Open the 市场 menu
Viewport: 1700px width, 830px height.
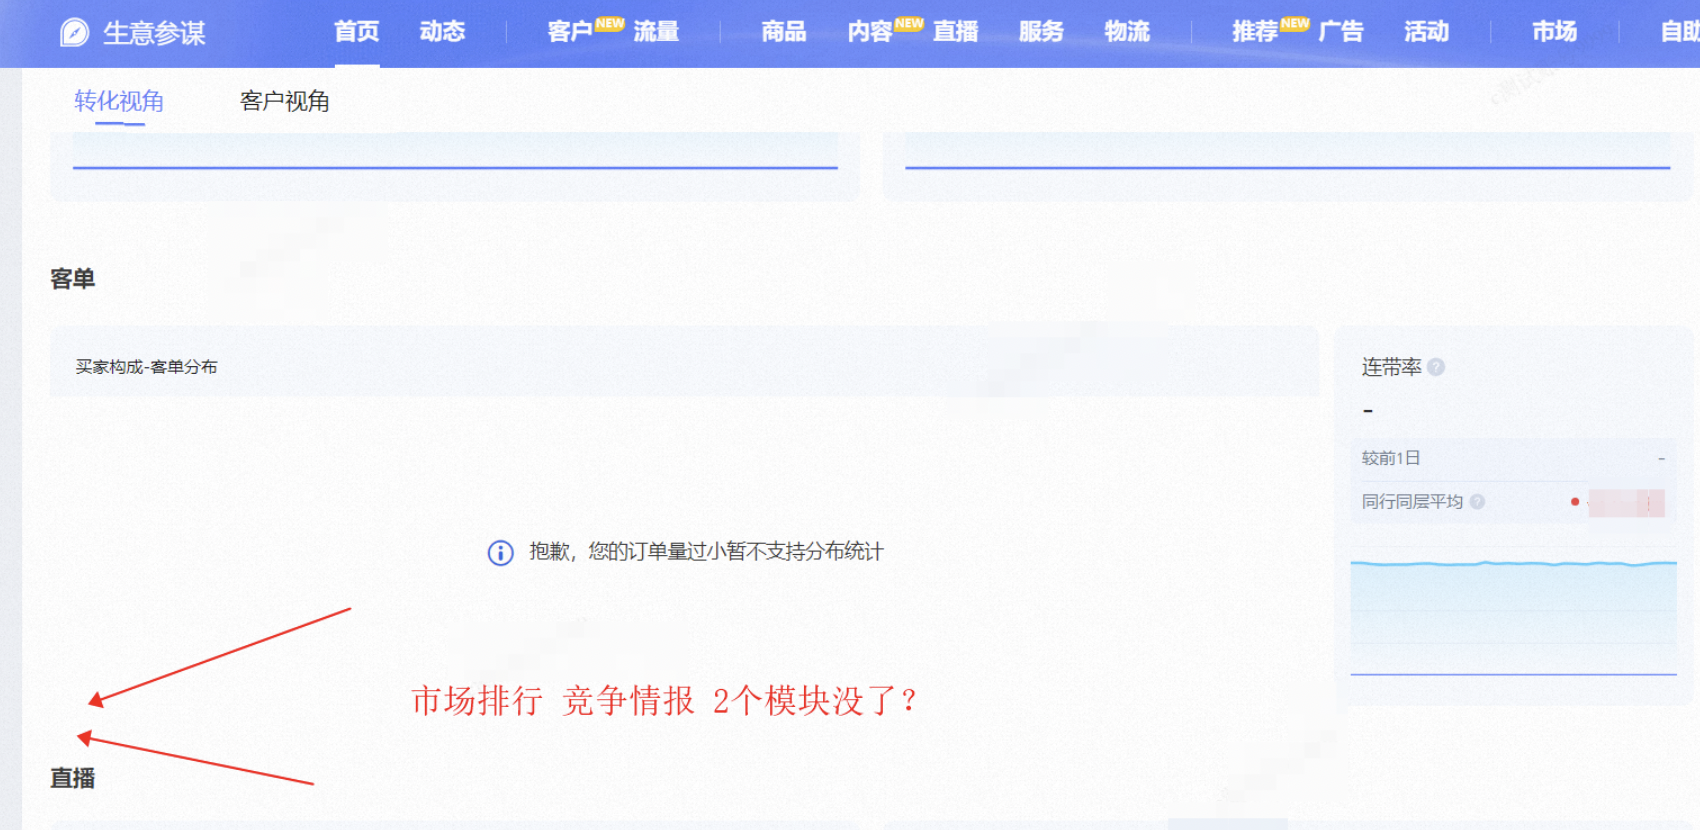point(1555,32)
